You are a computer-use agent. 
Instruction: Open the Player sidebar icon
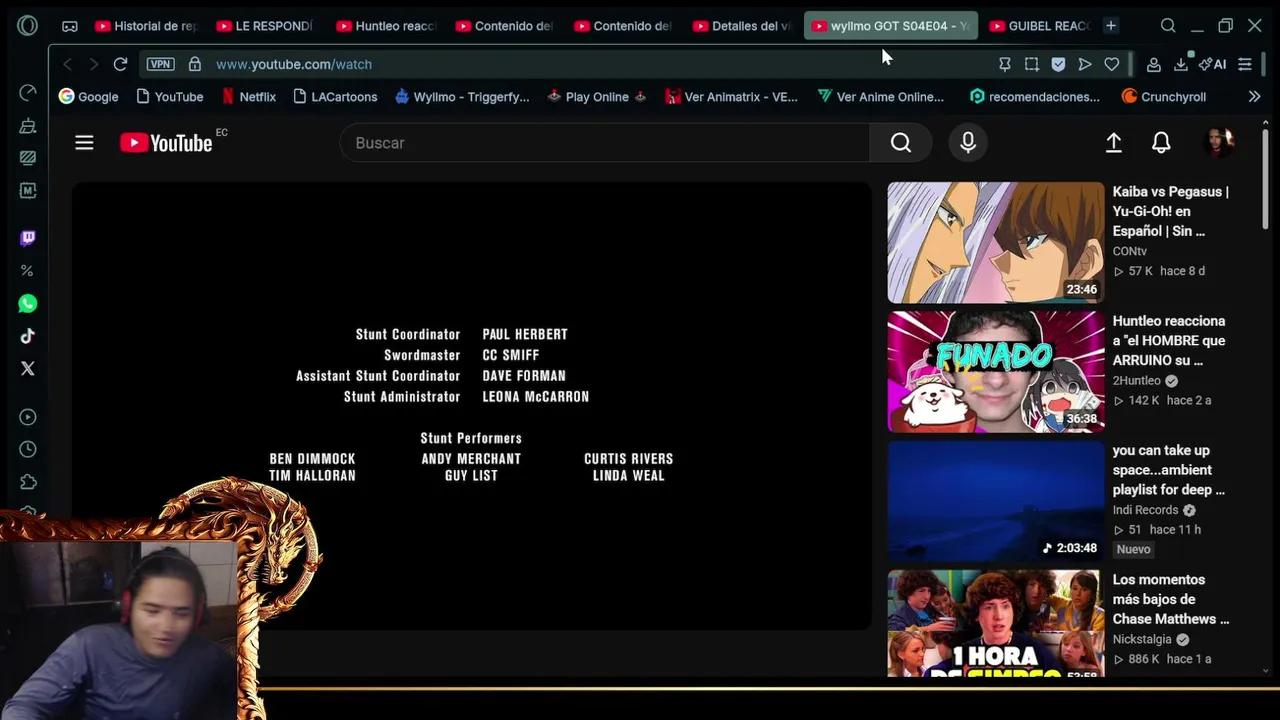28,417
